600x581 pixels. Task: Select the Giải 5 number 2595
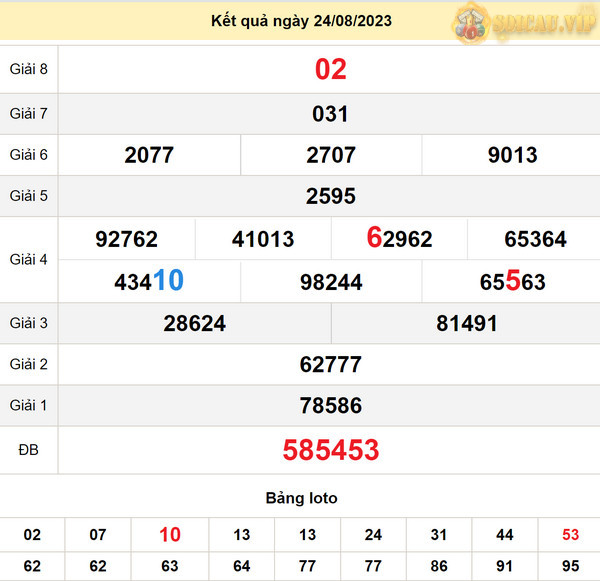(330, 196)
